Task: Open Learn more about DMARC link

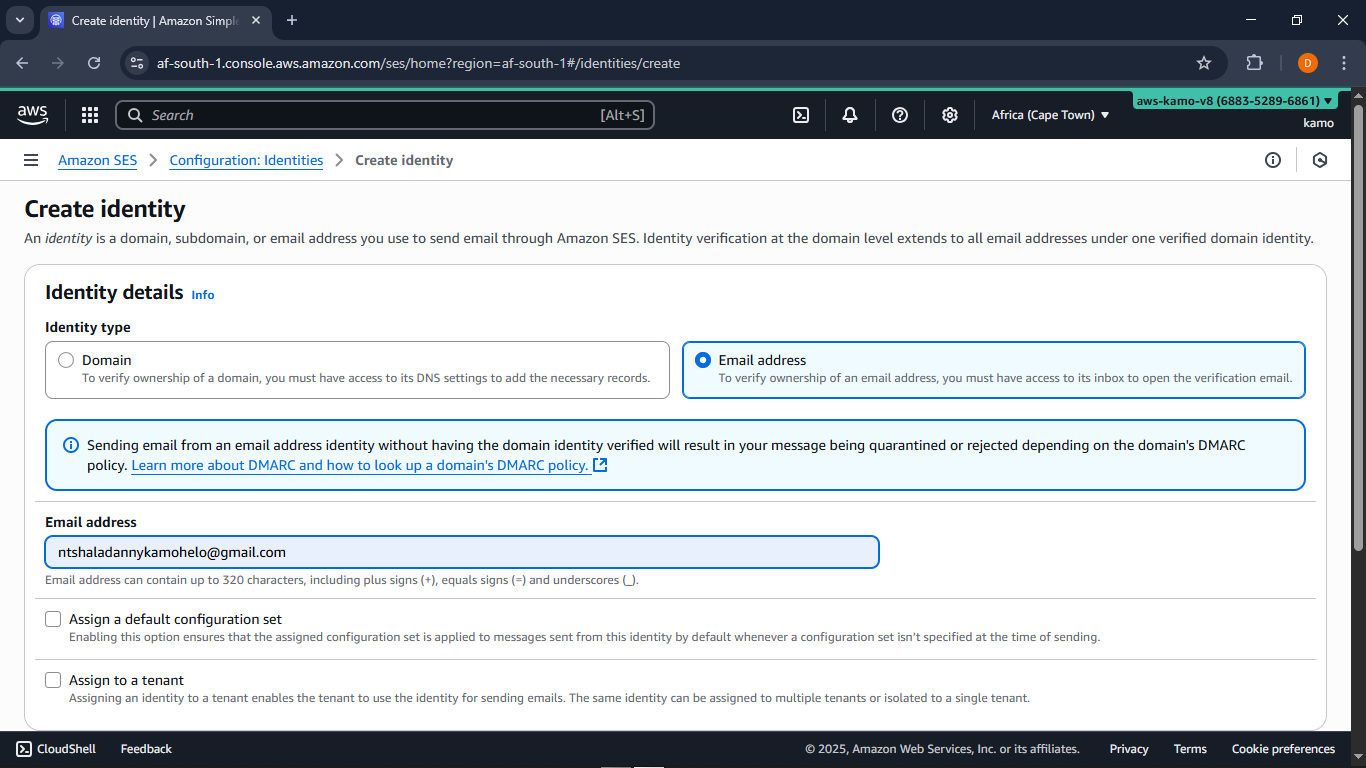Action: point(360,465)
